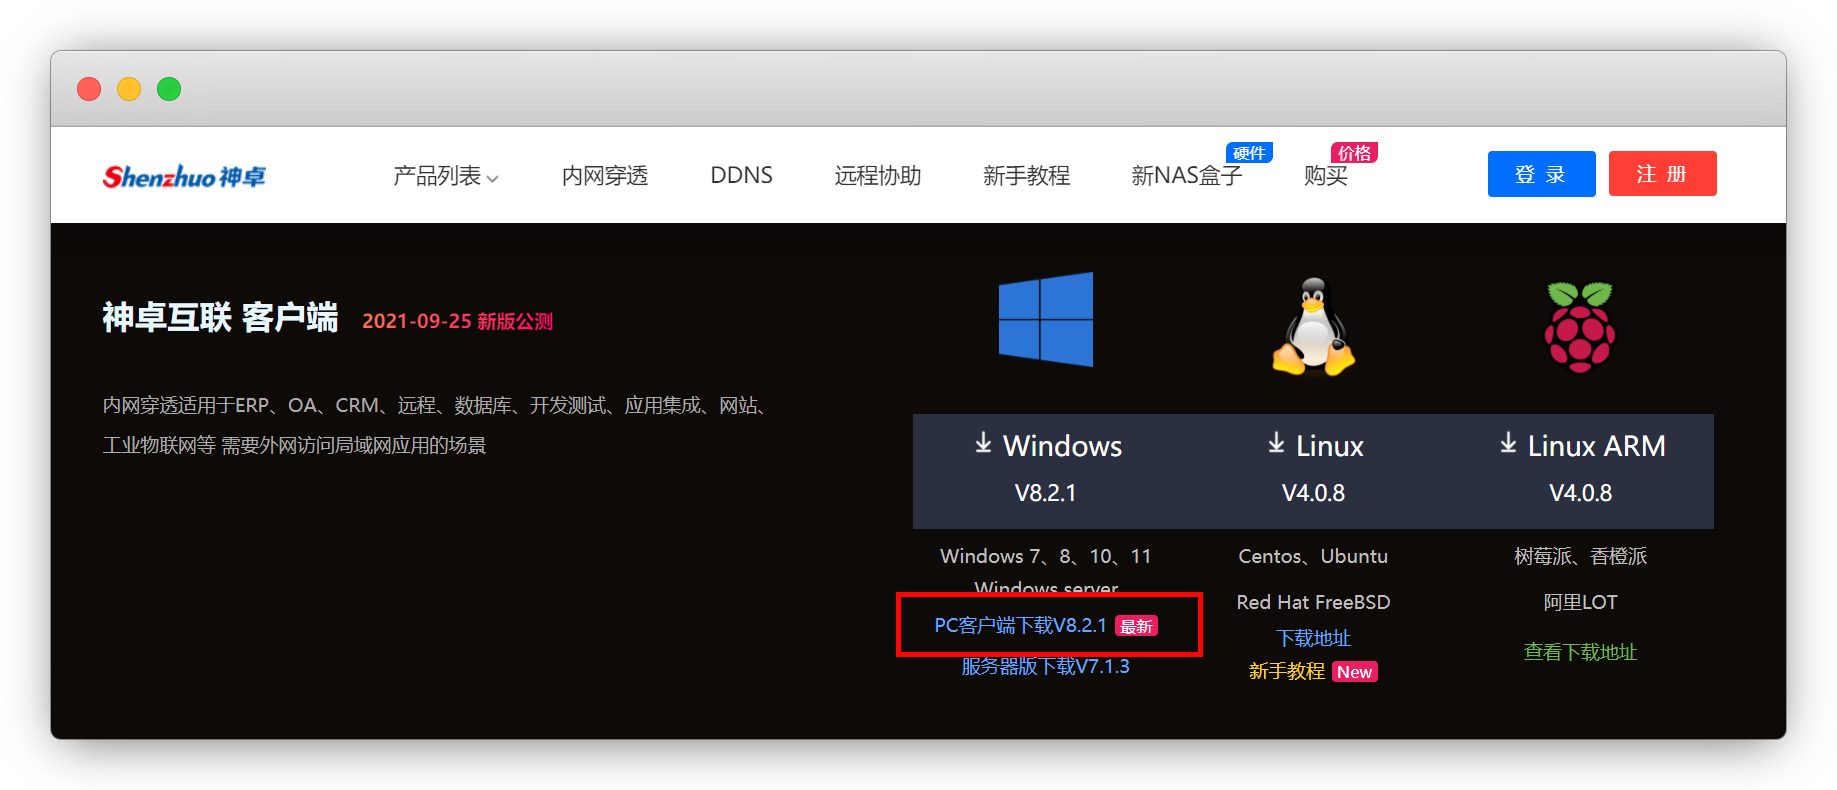Open 远程协助 from the navigation bar

877,176
